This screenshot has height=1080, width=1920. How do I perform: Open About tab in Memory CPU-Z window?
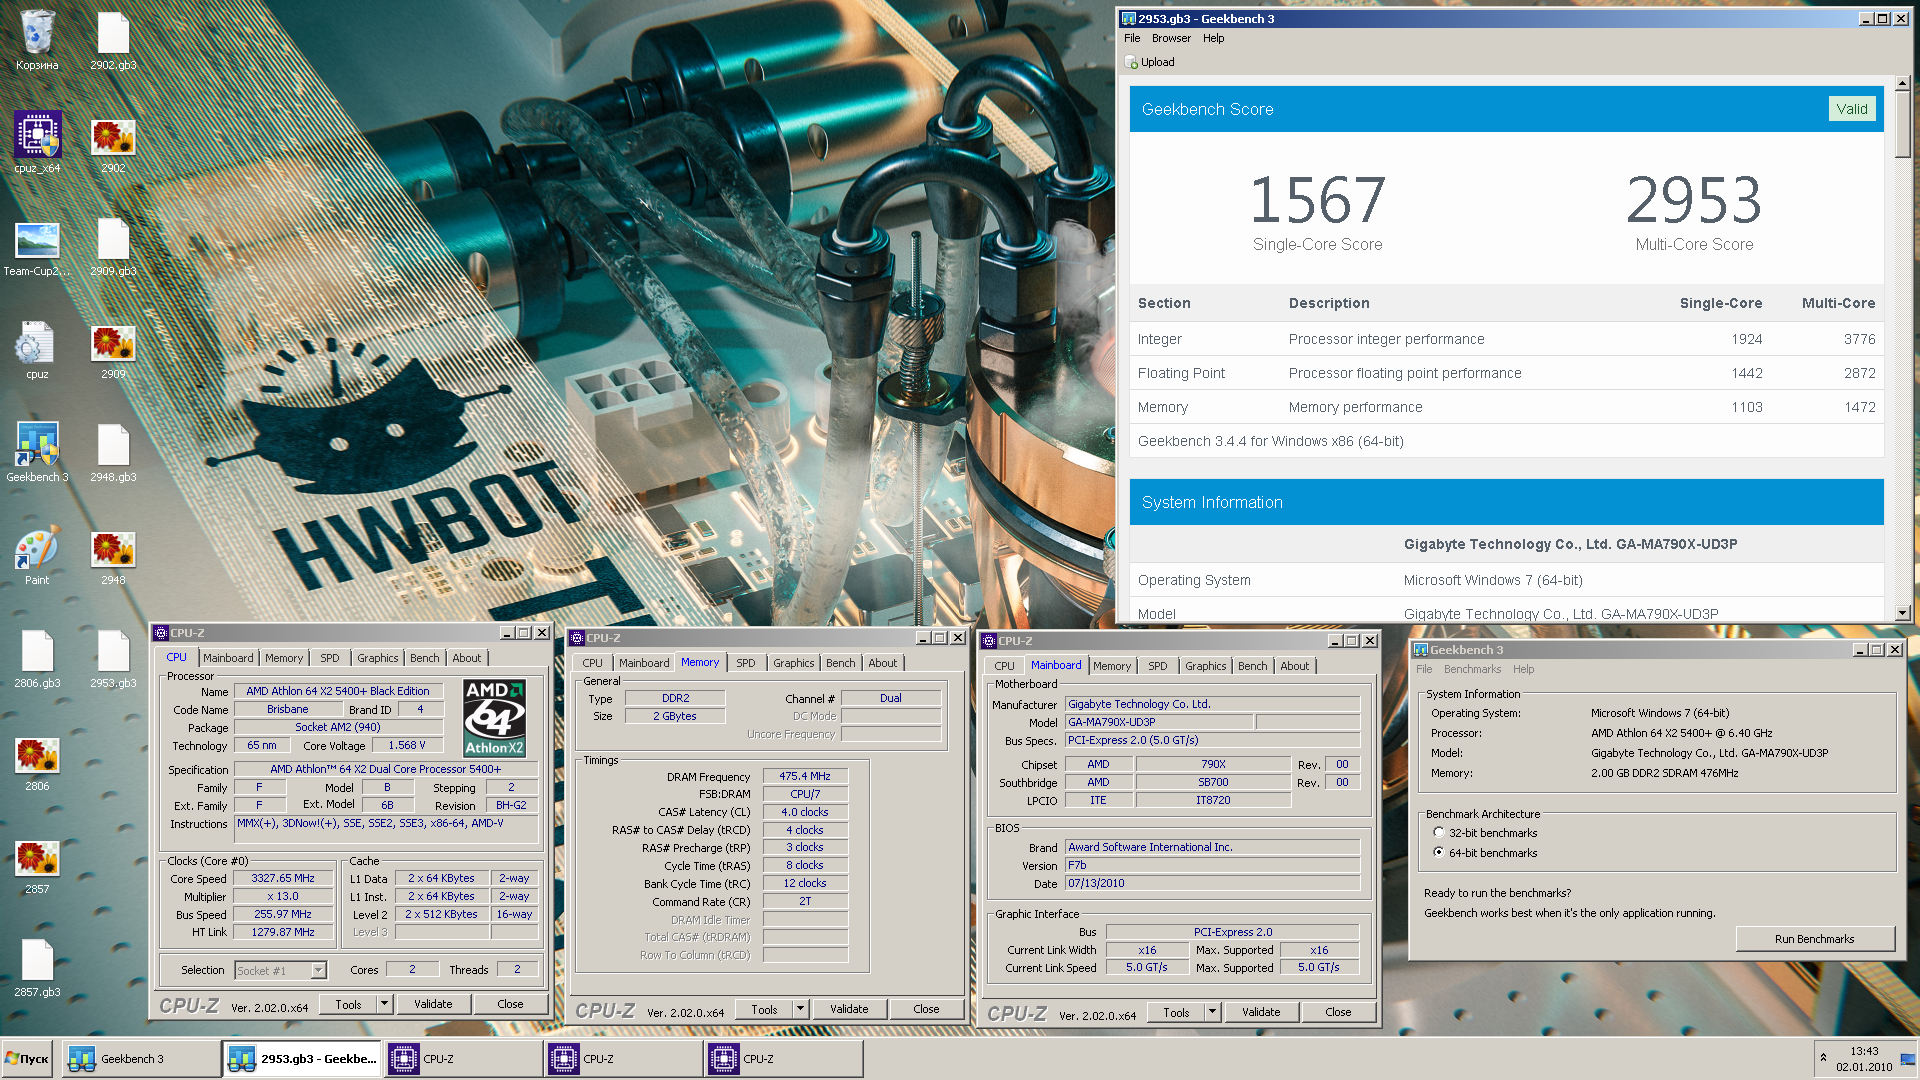click(882, 663)
